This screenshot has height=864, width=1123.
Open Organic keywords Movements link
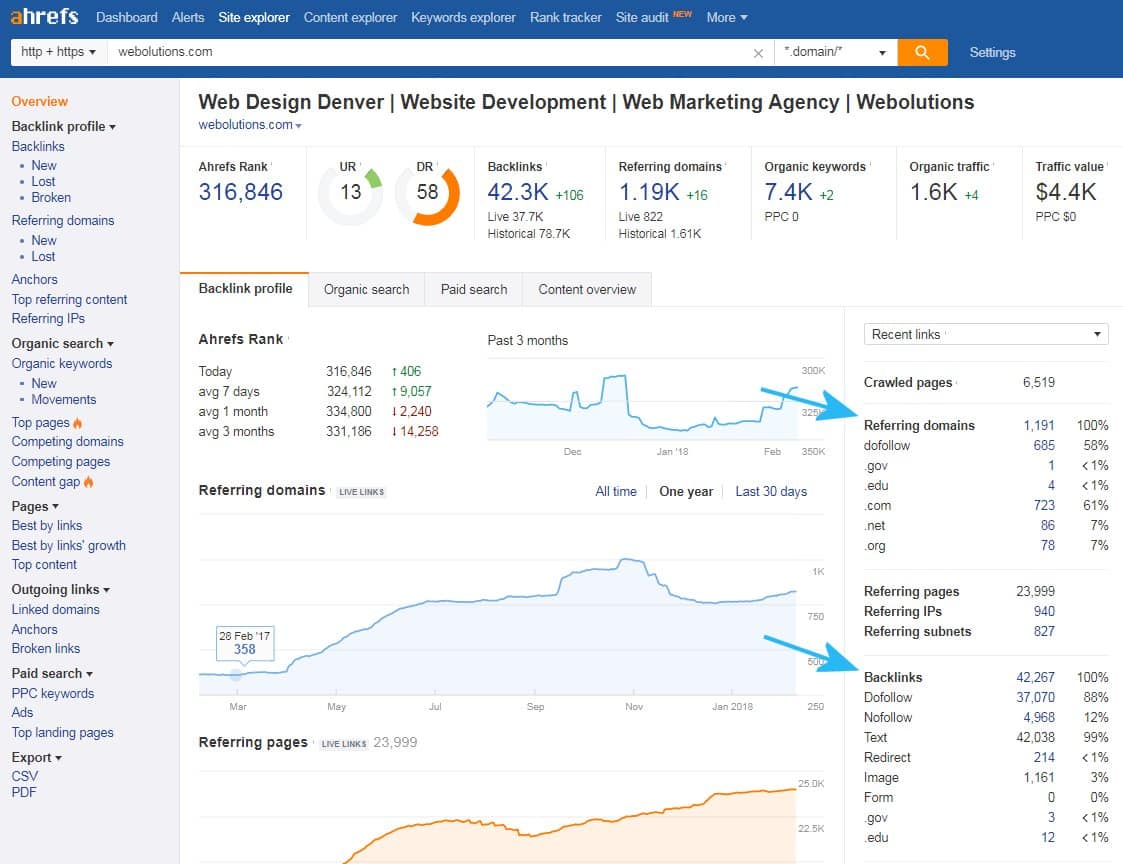pyautogui.click(x=64, y=399)
